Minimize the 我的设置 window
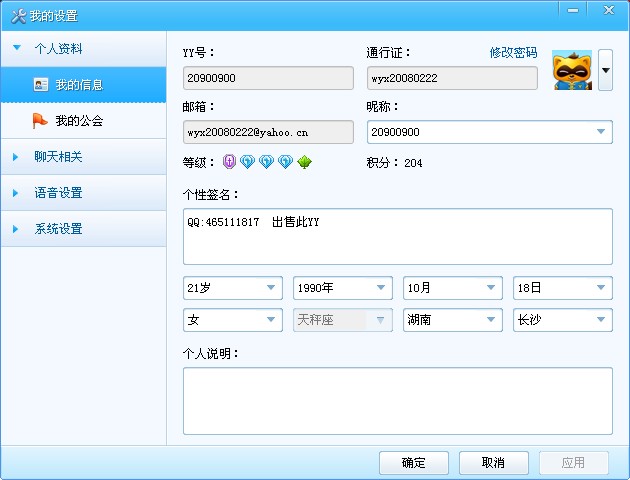 tap(573, 10)
